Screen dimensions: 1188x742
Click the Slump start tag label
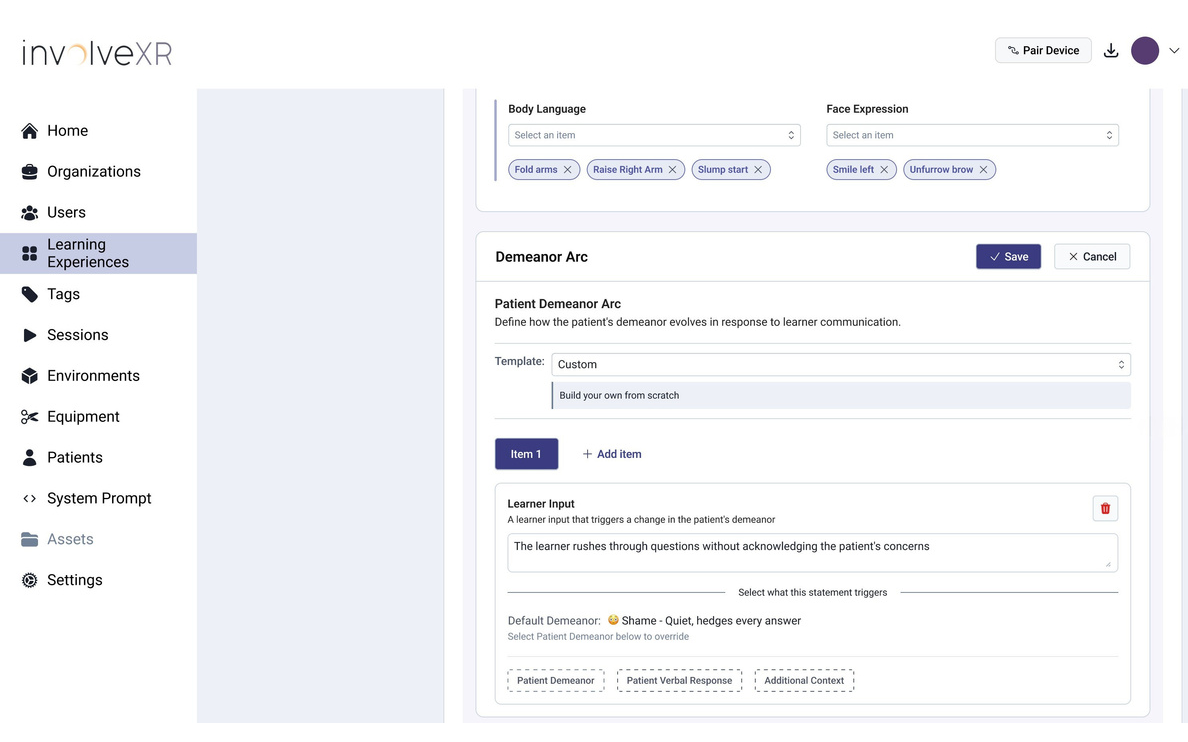(723, 170)
